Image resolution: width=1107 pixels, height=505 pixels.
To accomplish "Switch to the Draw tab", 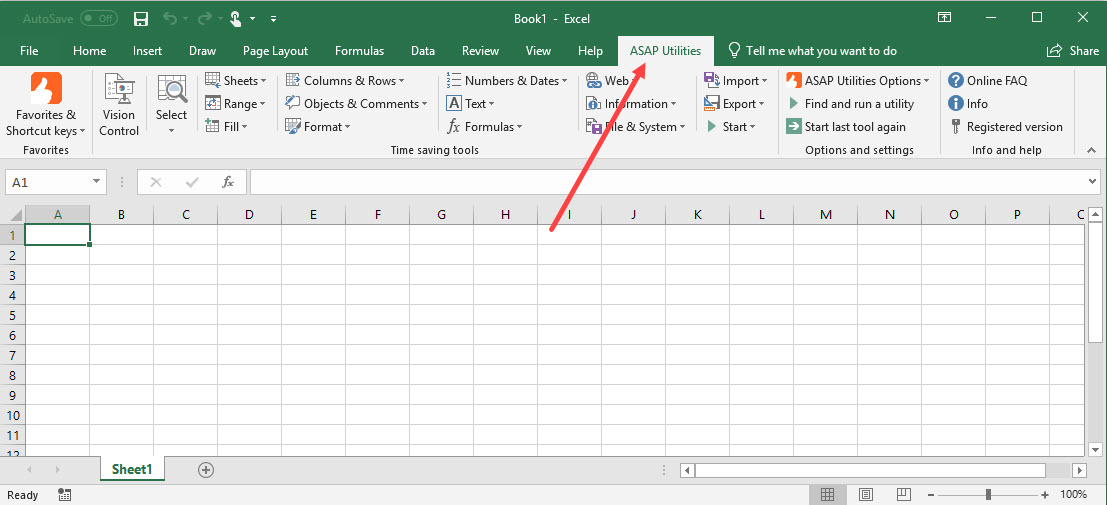I will pos(203,51).
